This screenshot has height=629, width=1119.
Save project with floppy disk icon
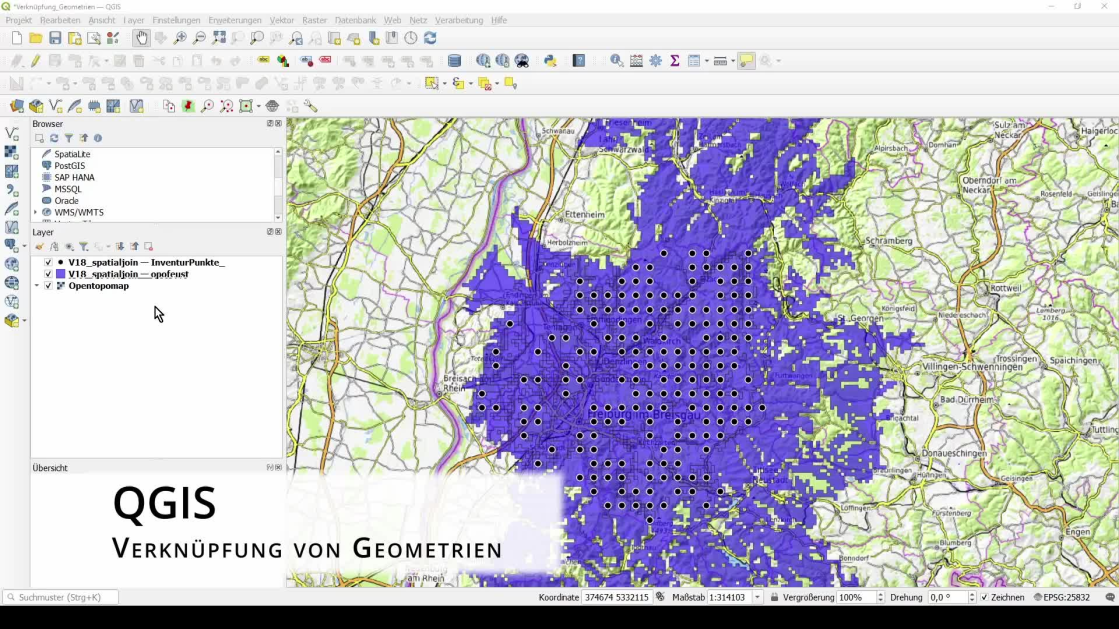coord(55,38)
